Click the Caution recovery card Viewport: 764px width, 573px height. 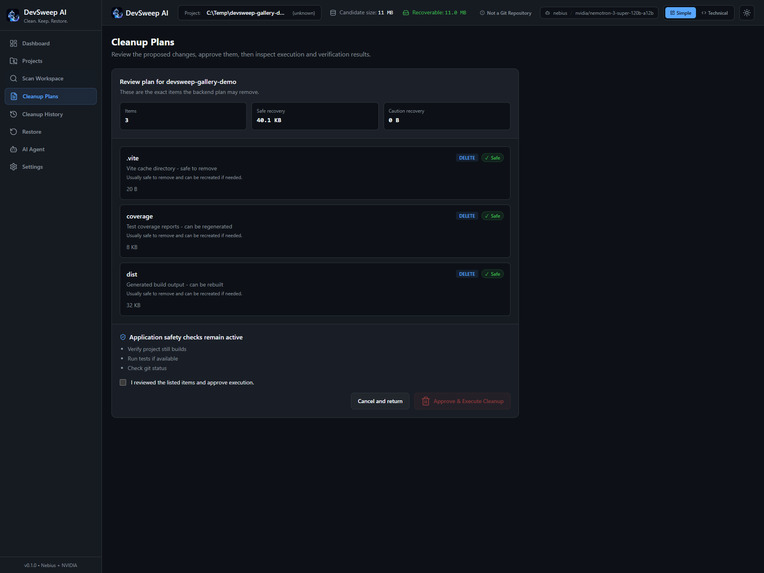click(x=447, y=116)
